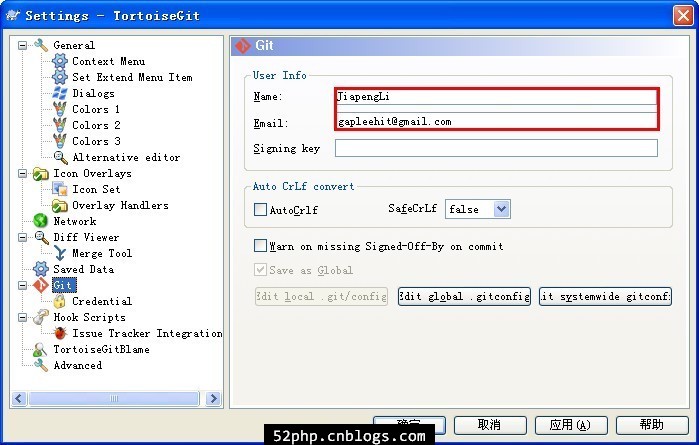Click the Colors 2 icon
Image resolution: width=699 pixels, height=445 pixels.
coord(60,125)
